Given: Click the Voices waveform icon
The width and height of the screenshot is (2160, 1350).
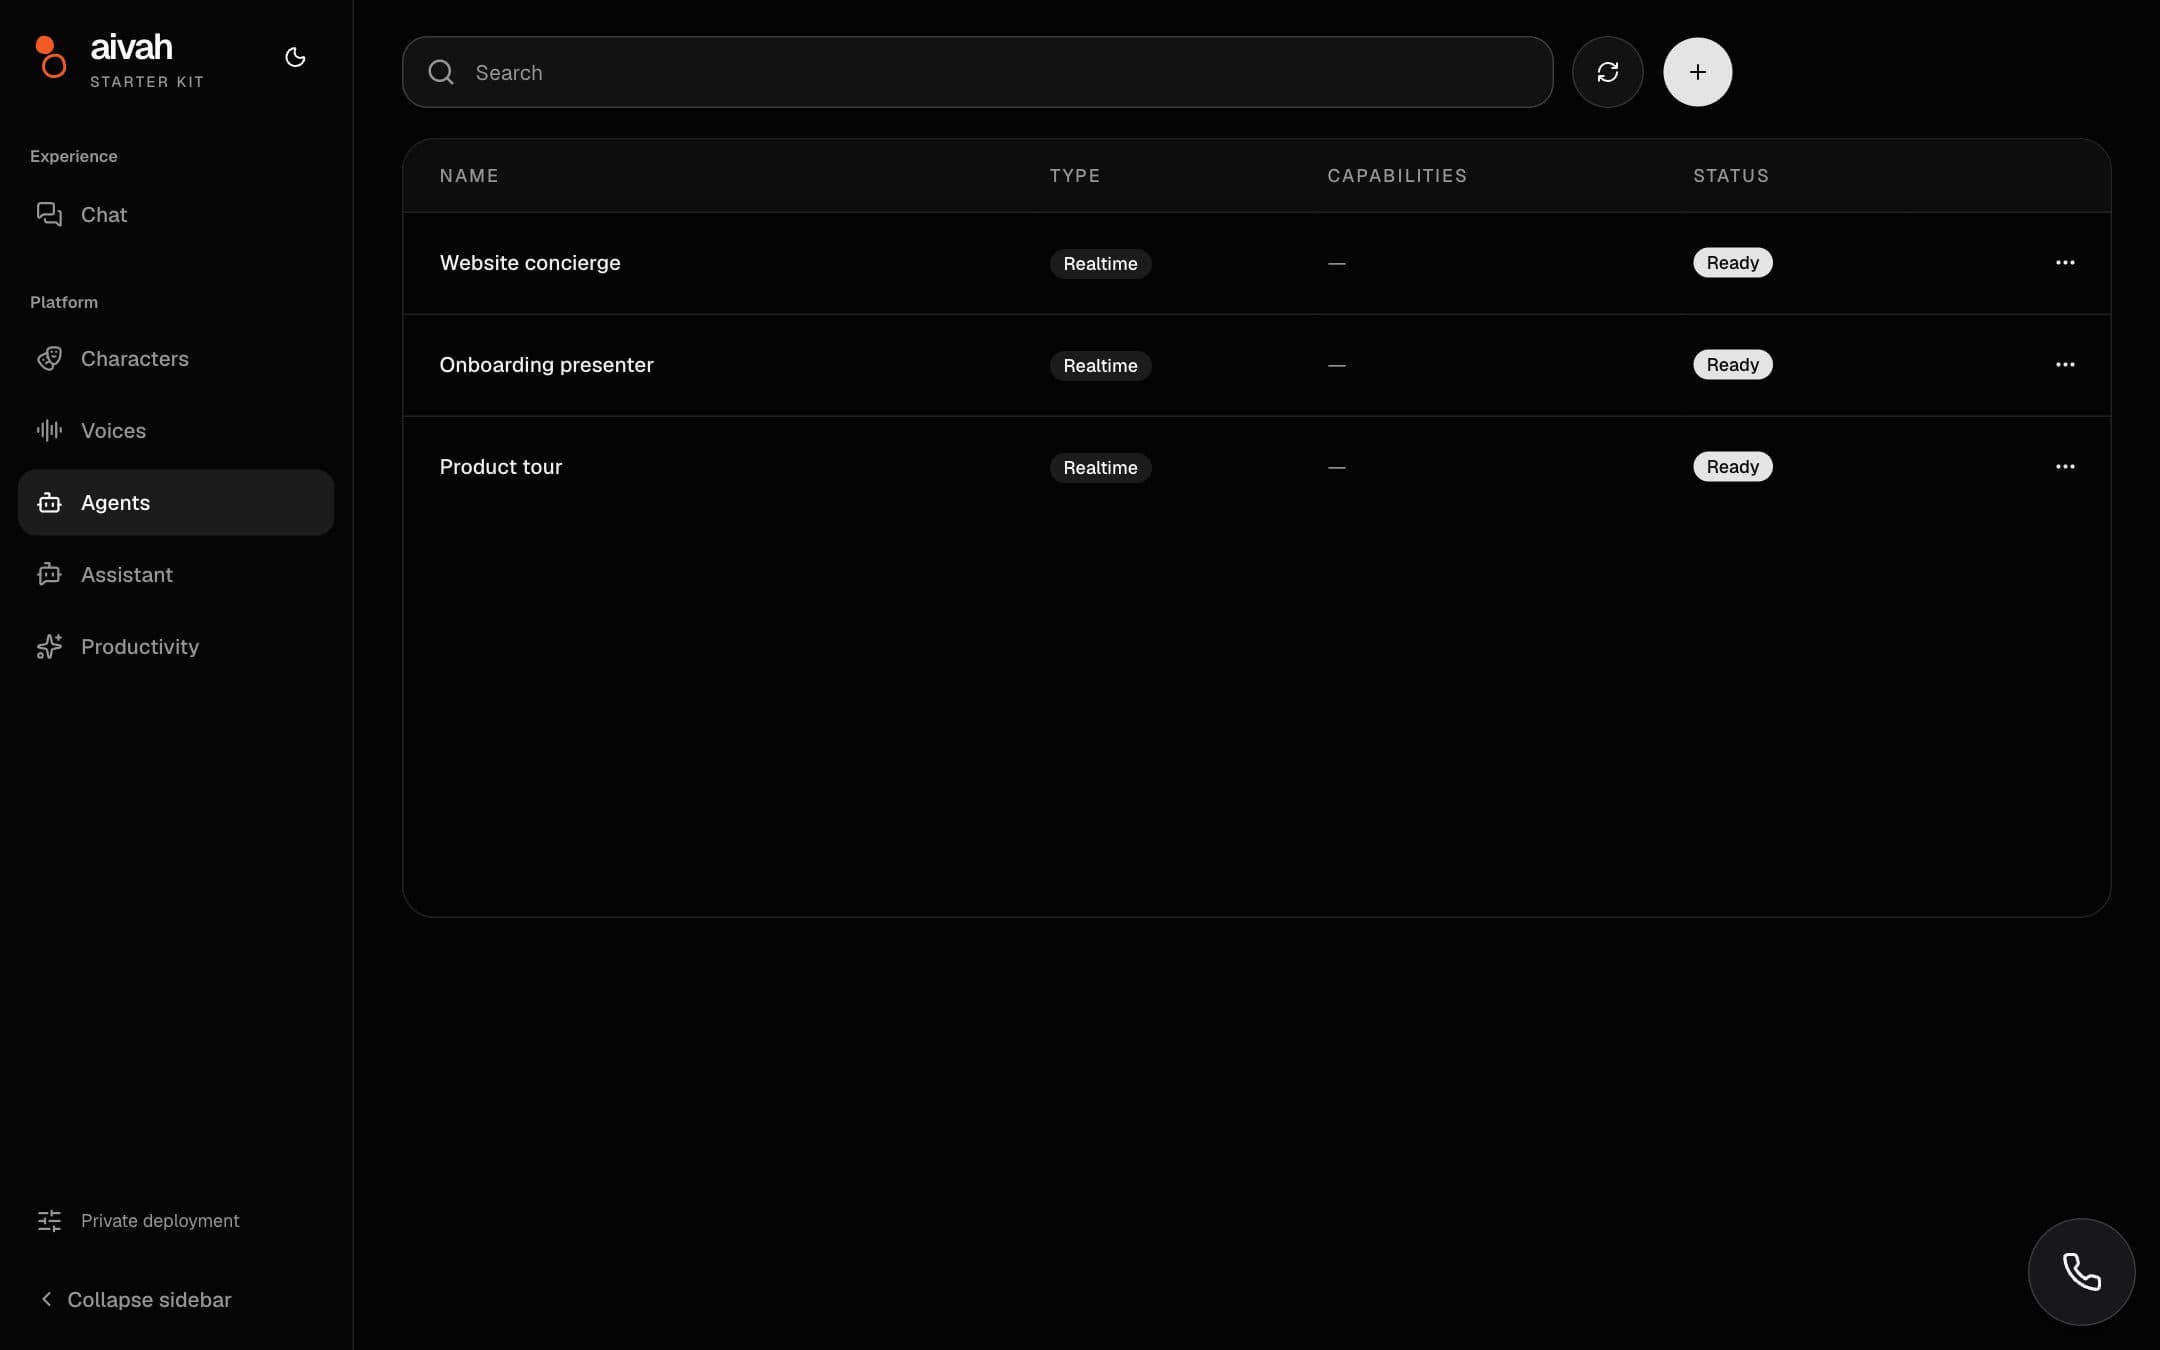Looking at the screenshot, I should (49, 430).
